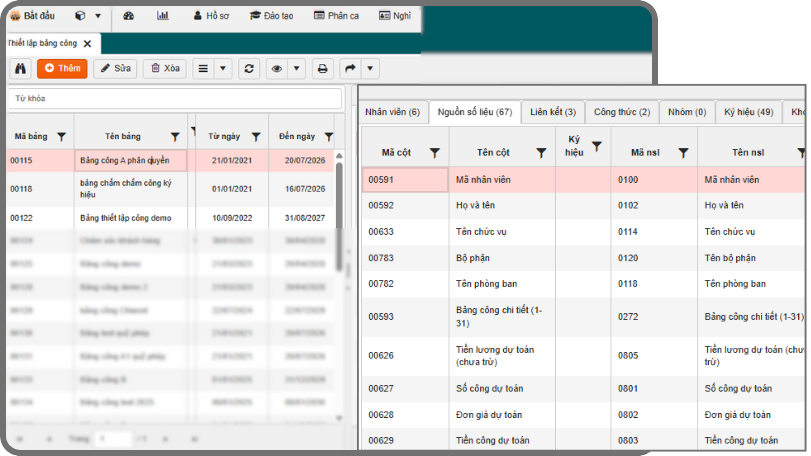Viewport: 811px width, 456px height.
Task: Switch to Nguồn số liệu (67) tab
Action: (x=475, y=112)
